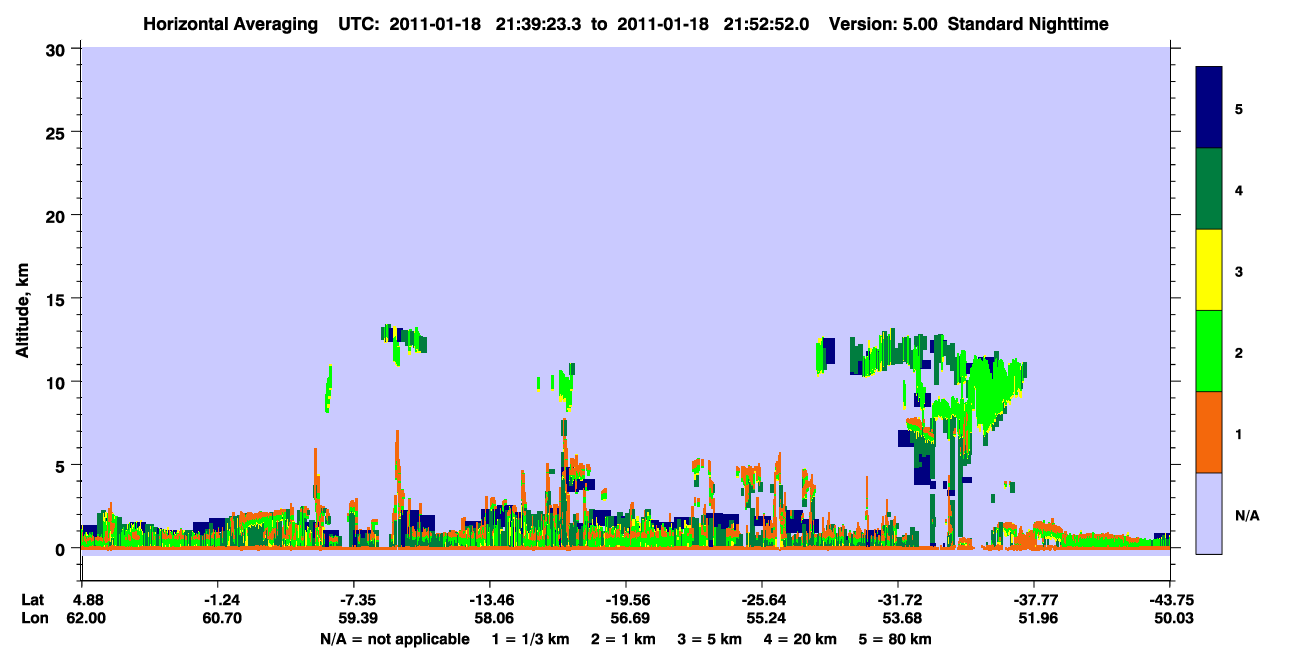This screenshot has width=1300, height=667.
Task: Click the 'Standard Nighttime' label
Action: [x=1029, y=23]
